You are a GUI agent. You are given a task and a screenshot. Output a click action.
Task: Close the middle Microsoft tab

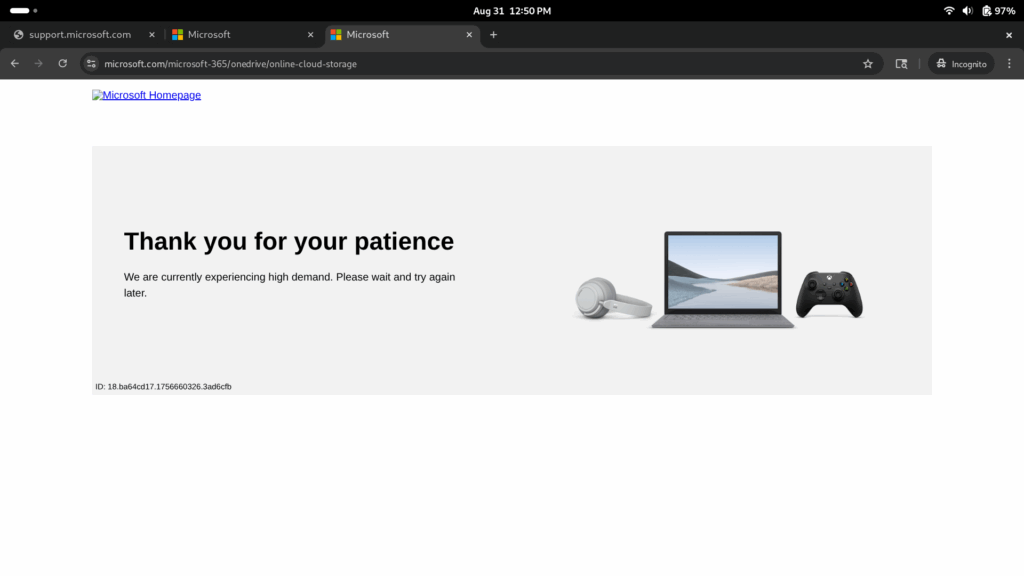[310, 35]
